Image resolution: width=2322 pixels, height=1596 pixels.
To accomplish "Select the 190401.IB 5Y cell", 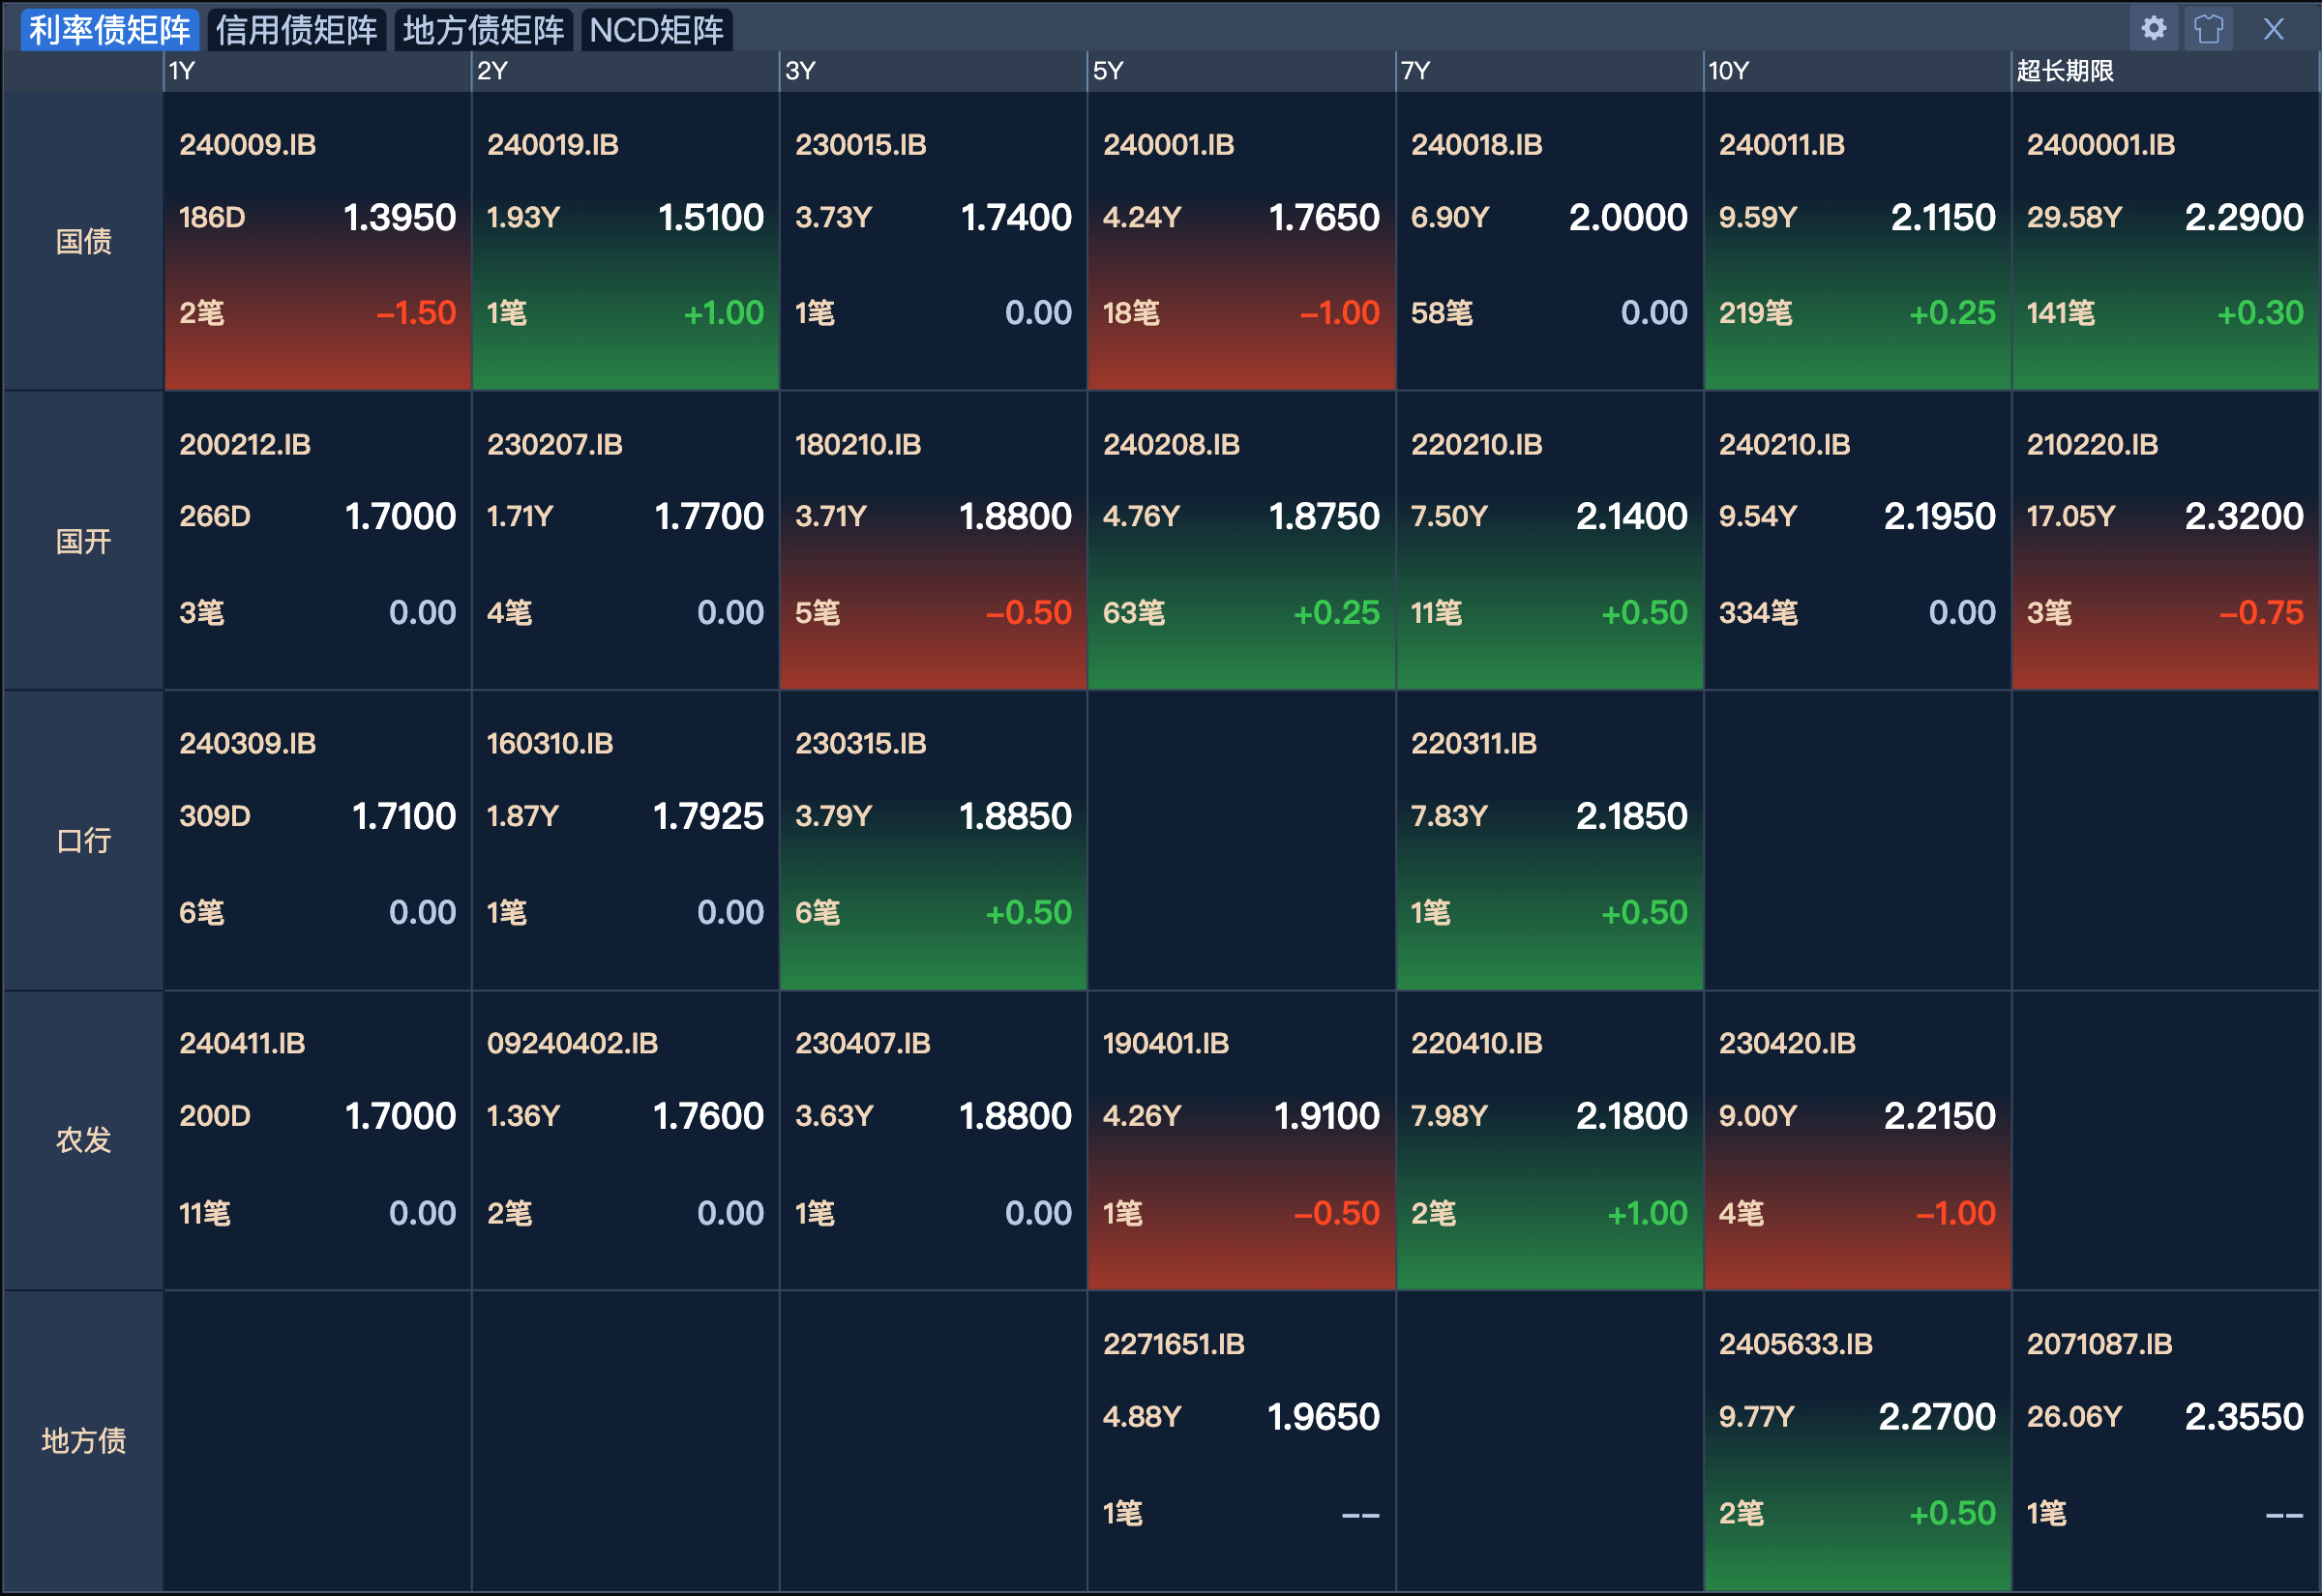I will [1240, 1140].
